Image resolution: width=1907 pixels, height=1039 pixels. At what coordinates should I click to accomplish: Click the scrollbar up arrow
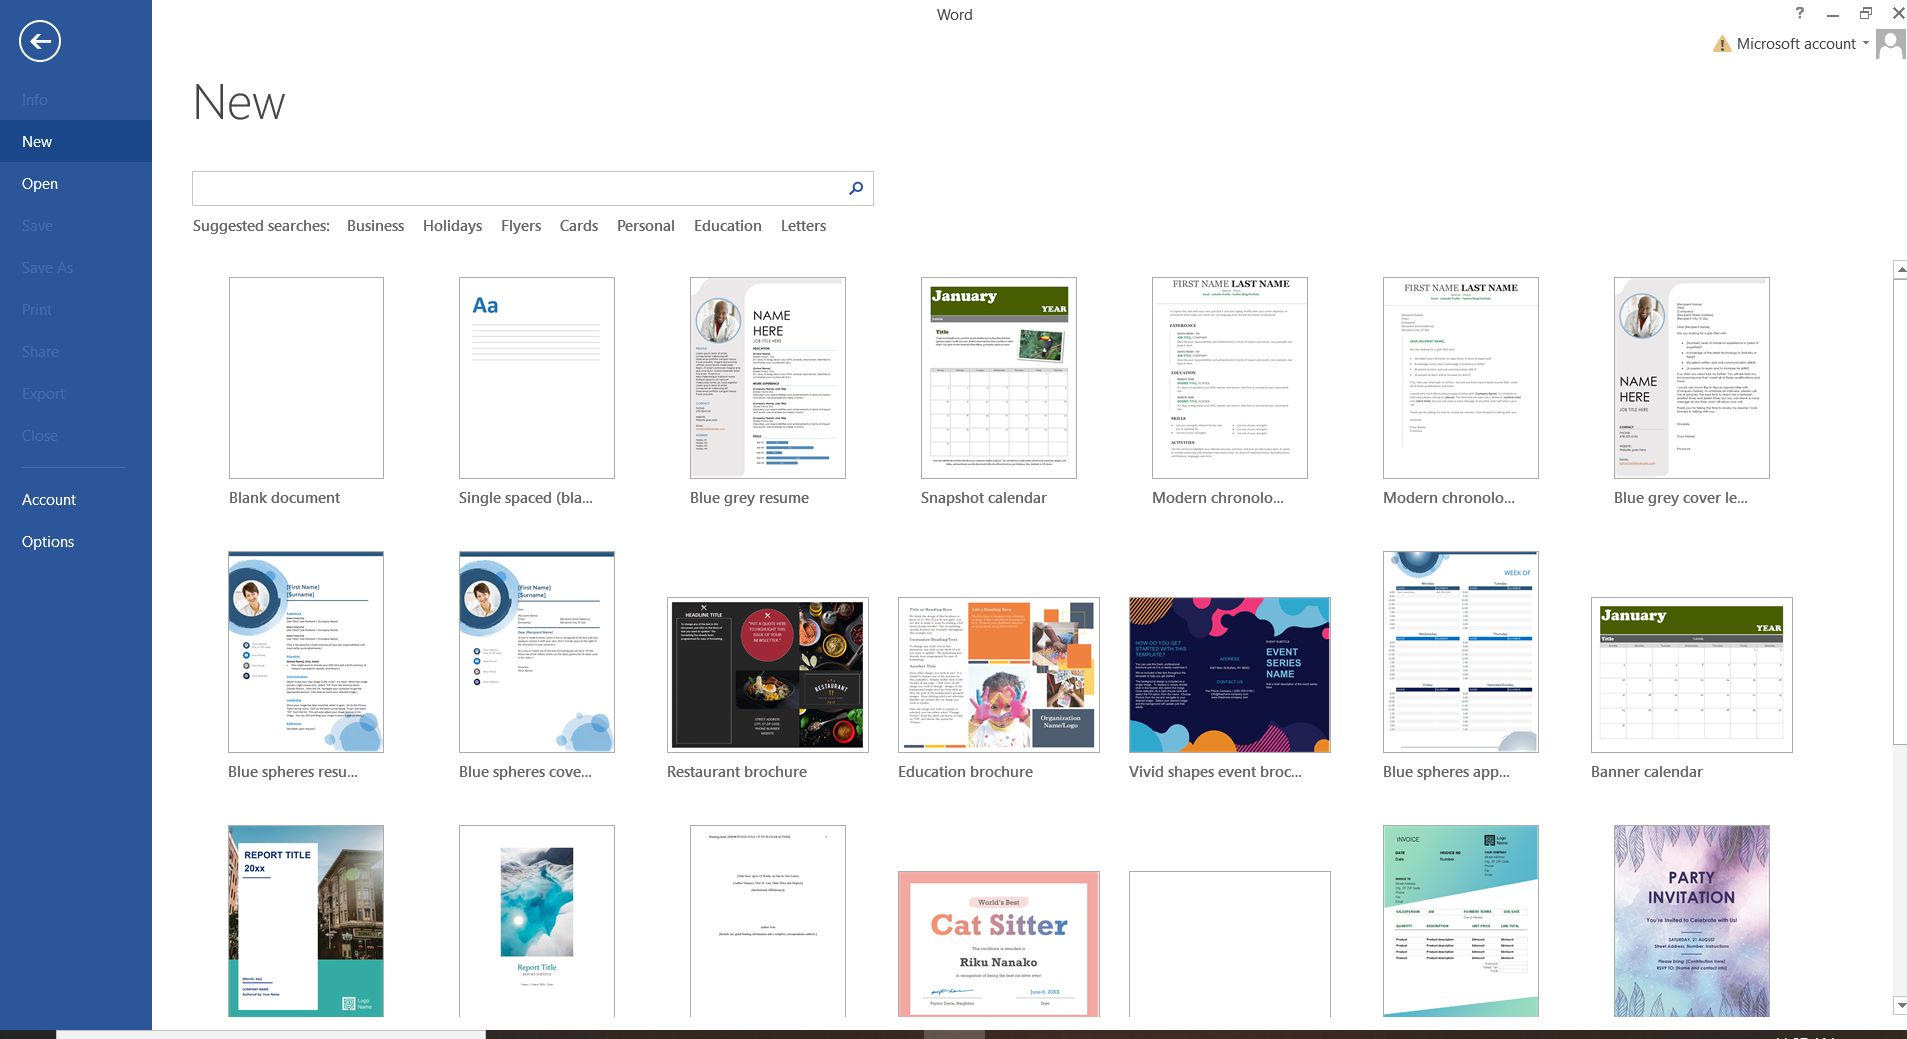pyautogui.click(x=1900, y=269)
